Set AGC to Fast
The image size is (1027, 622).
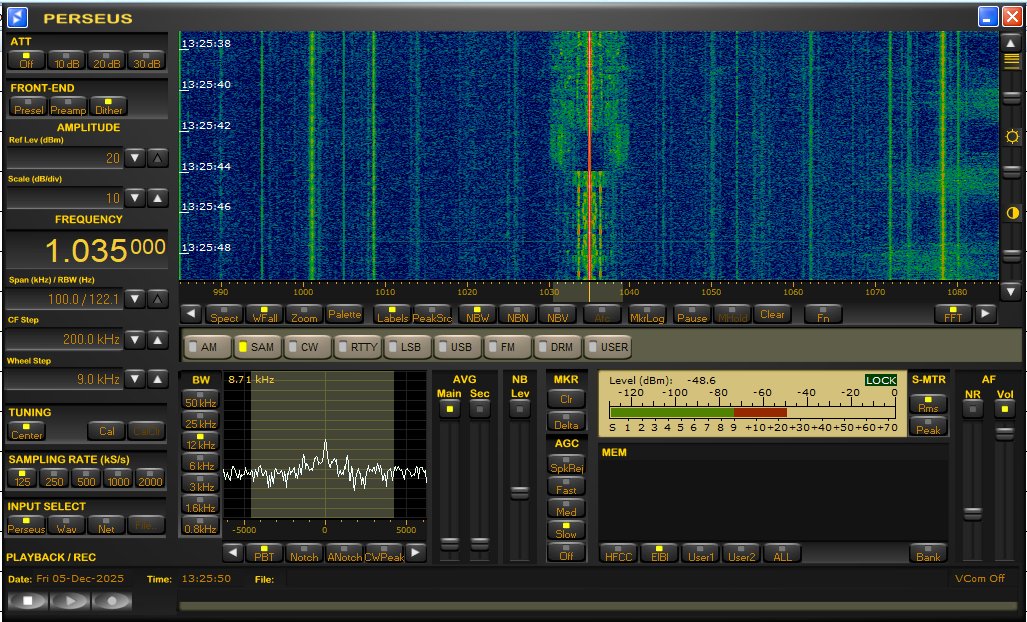pyautogui.click(x=567, y=486)
